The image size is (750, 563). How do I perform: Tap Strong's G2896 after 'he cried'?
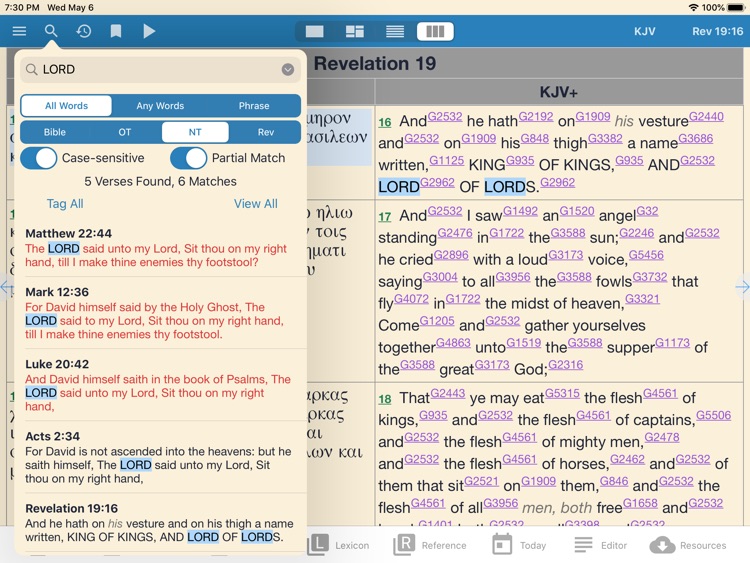pos(451,255)
